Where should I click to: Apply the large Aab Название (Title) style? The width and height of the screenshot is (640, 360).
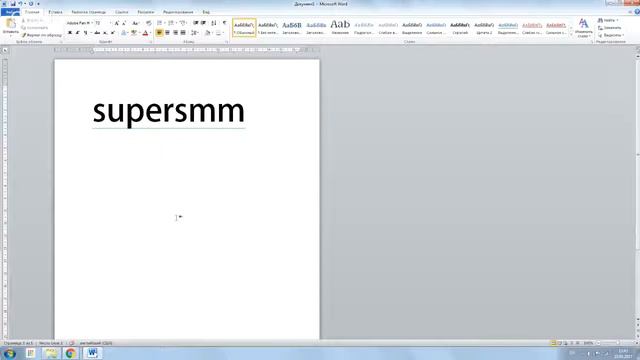pyautogui.click(x=340, y=28)
